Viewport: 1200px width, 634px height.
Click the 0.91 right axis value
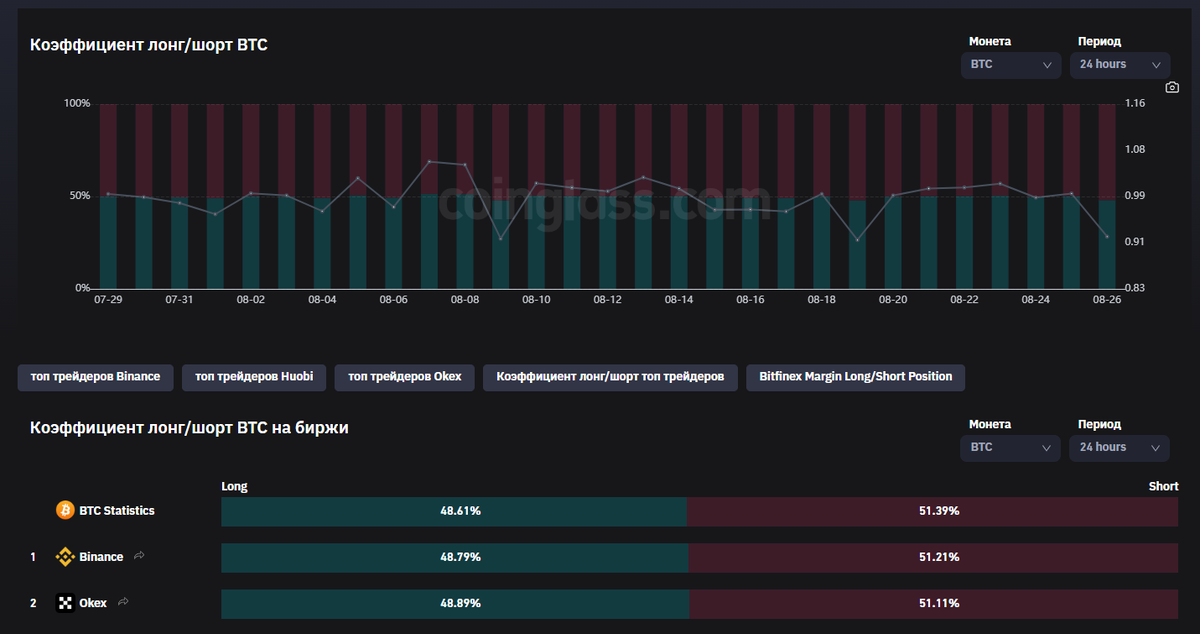[x=1134, y=242]
